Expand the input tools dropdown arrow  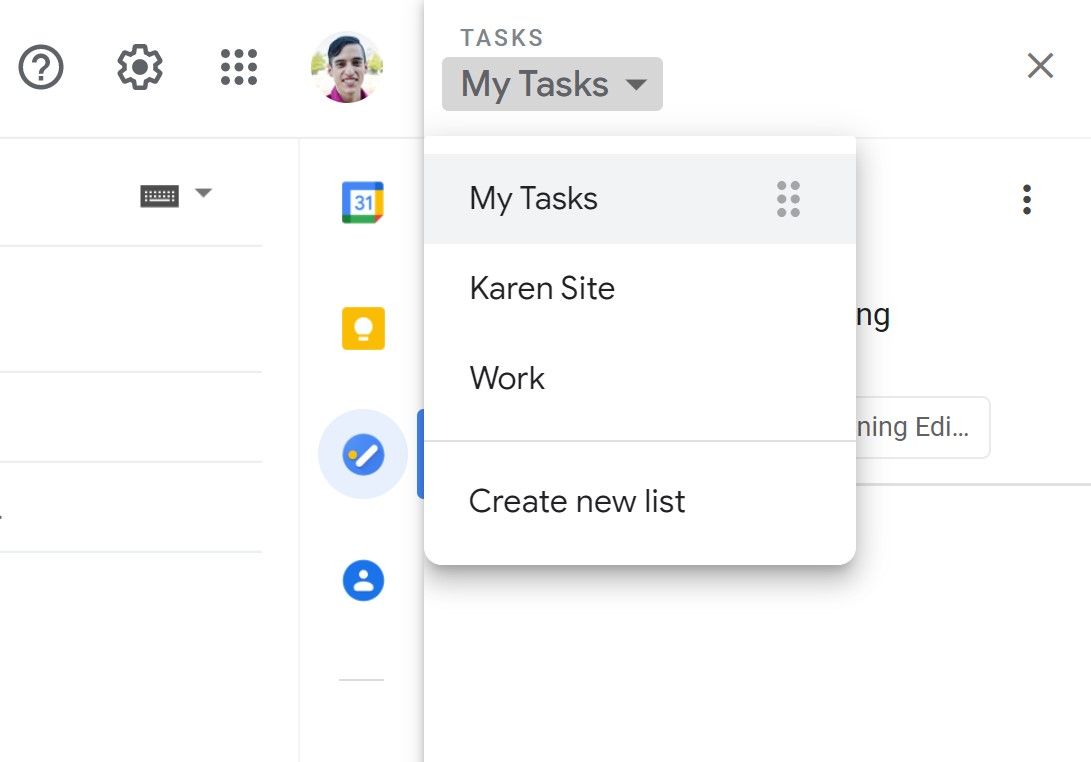coord(203,193)
